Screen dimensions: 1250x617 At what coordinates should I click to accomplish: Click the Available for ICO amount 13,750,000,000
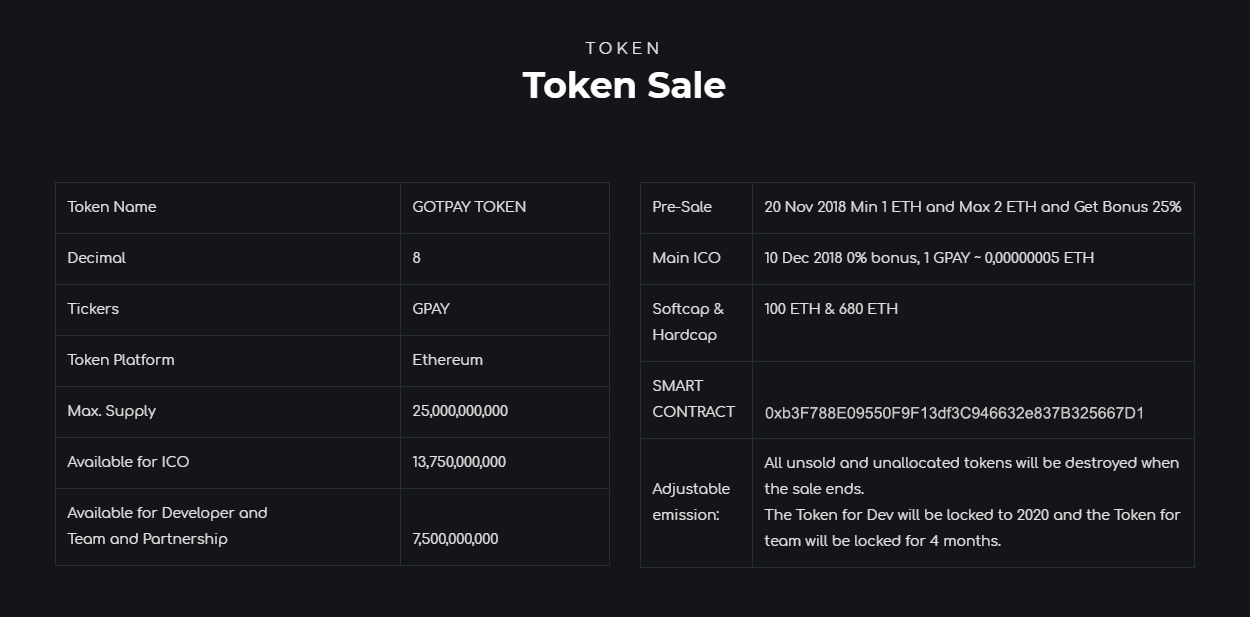(x=459, y=462)
